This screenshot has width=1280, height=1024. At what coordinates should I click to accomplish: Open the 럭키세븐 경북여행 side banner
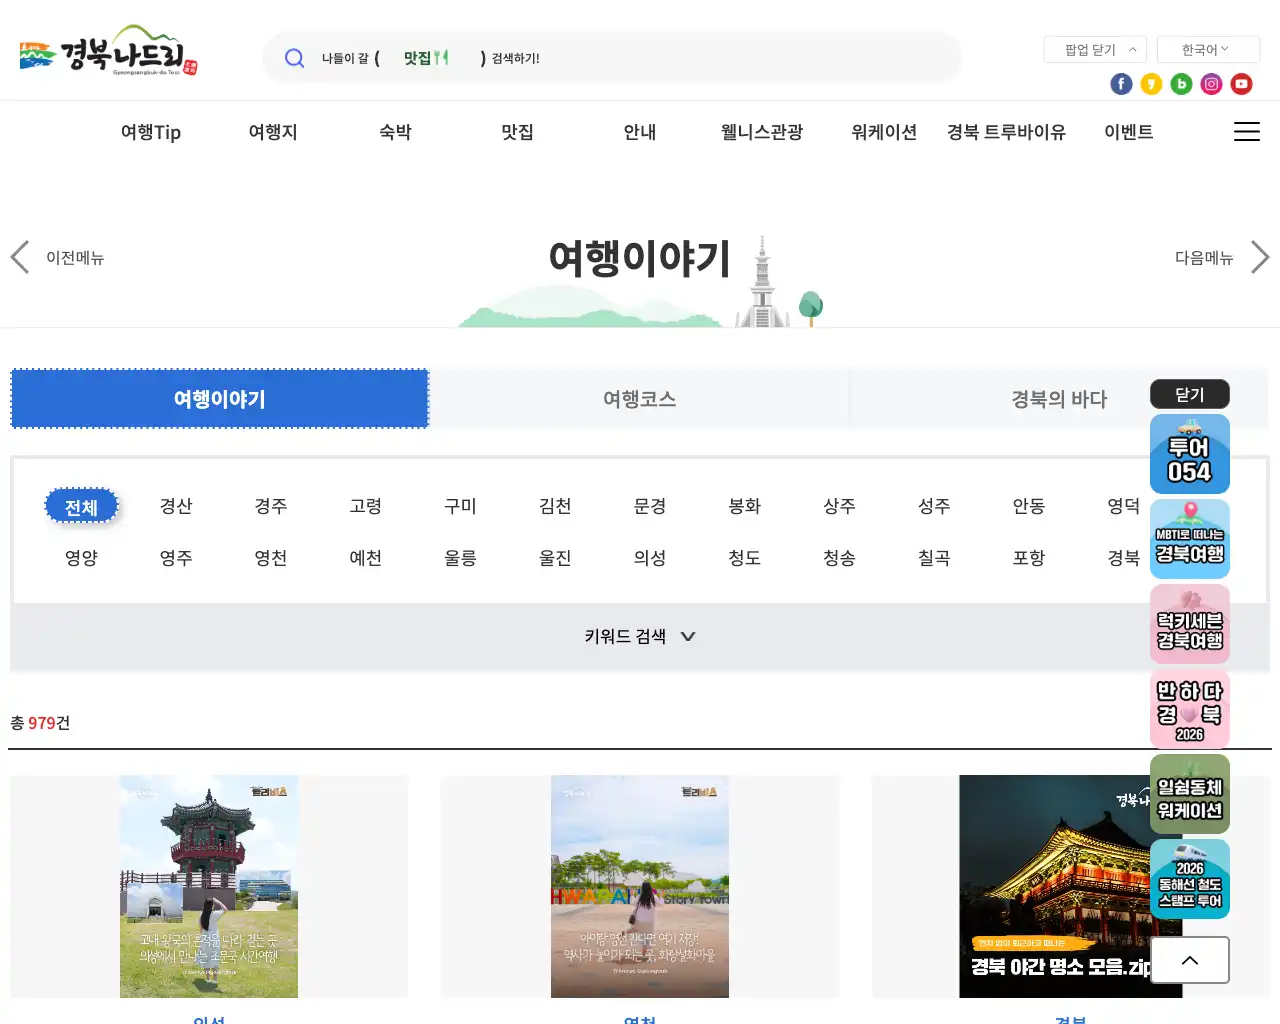[x=1190, y=624]
